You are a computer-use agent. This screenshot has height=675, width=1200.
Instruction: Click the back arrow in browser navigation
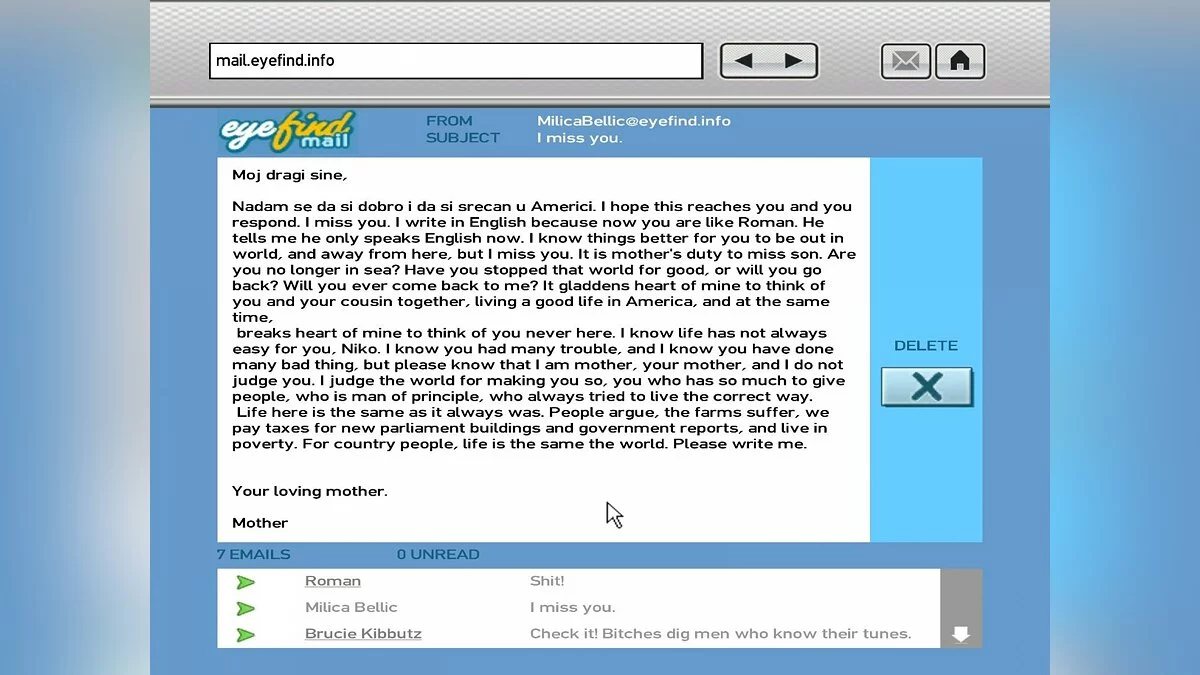click(744, 61)
